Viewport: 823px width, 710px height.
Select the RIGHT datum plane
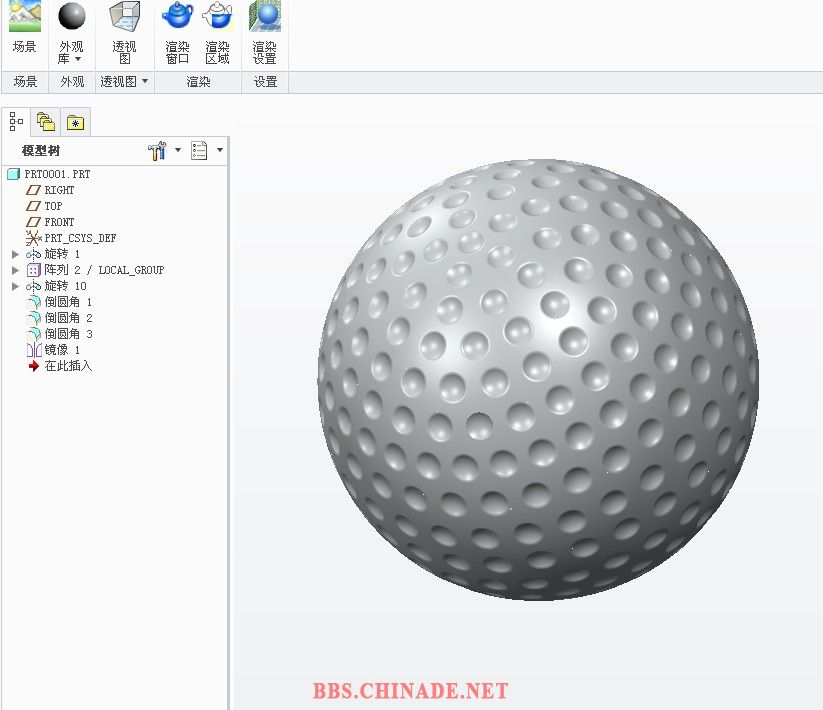[59, 190]
